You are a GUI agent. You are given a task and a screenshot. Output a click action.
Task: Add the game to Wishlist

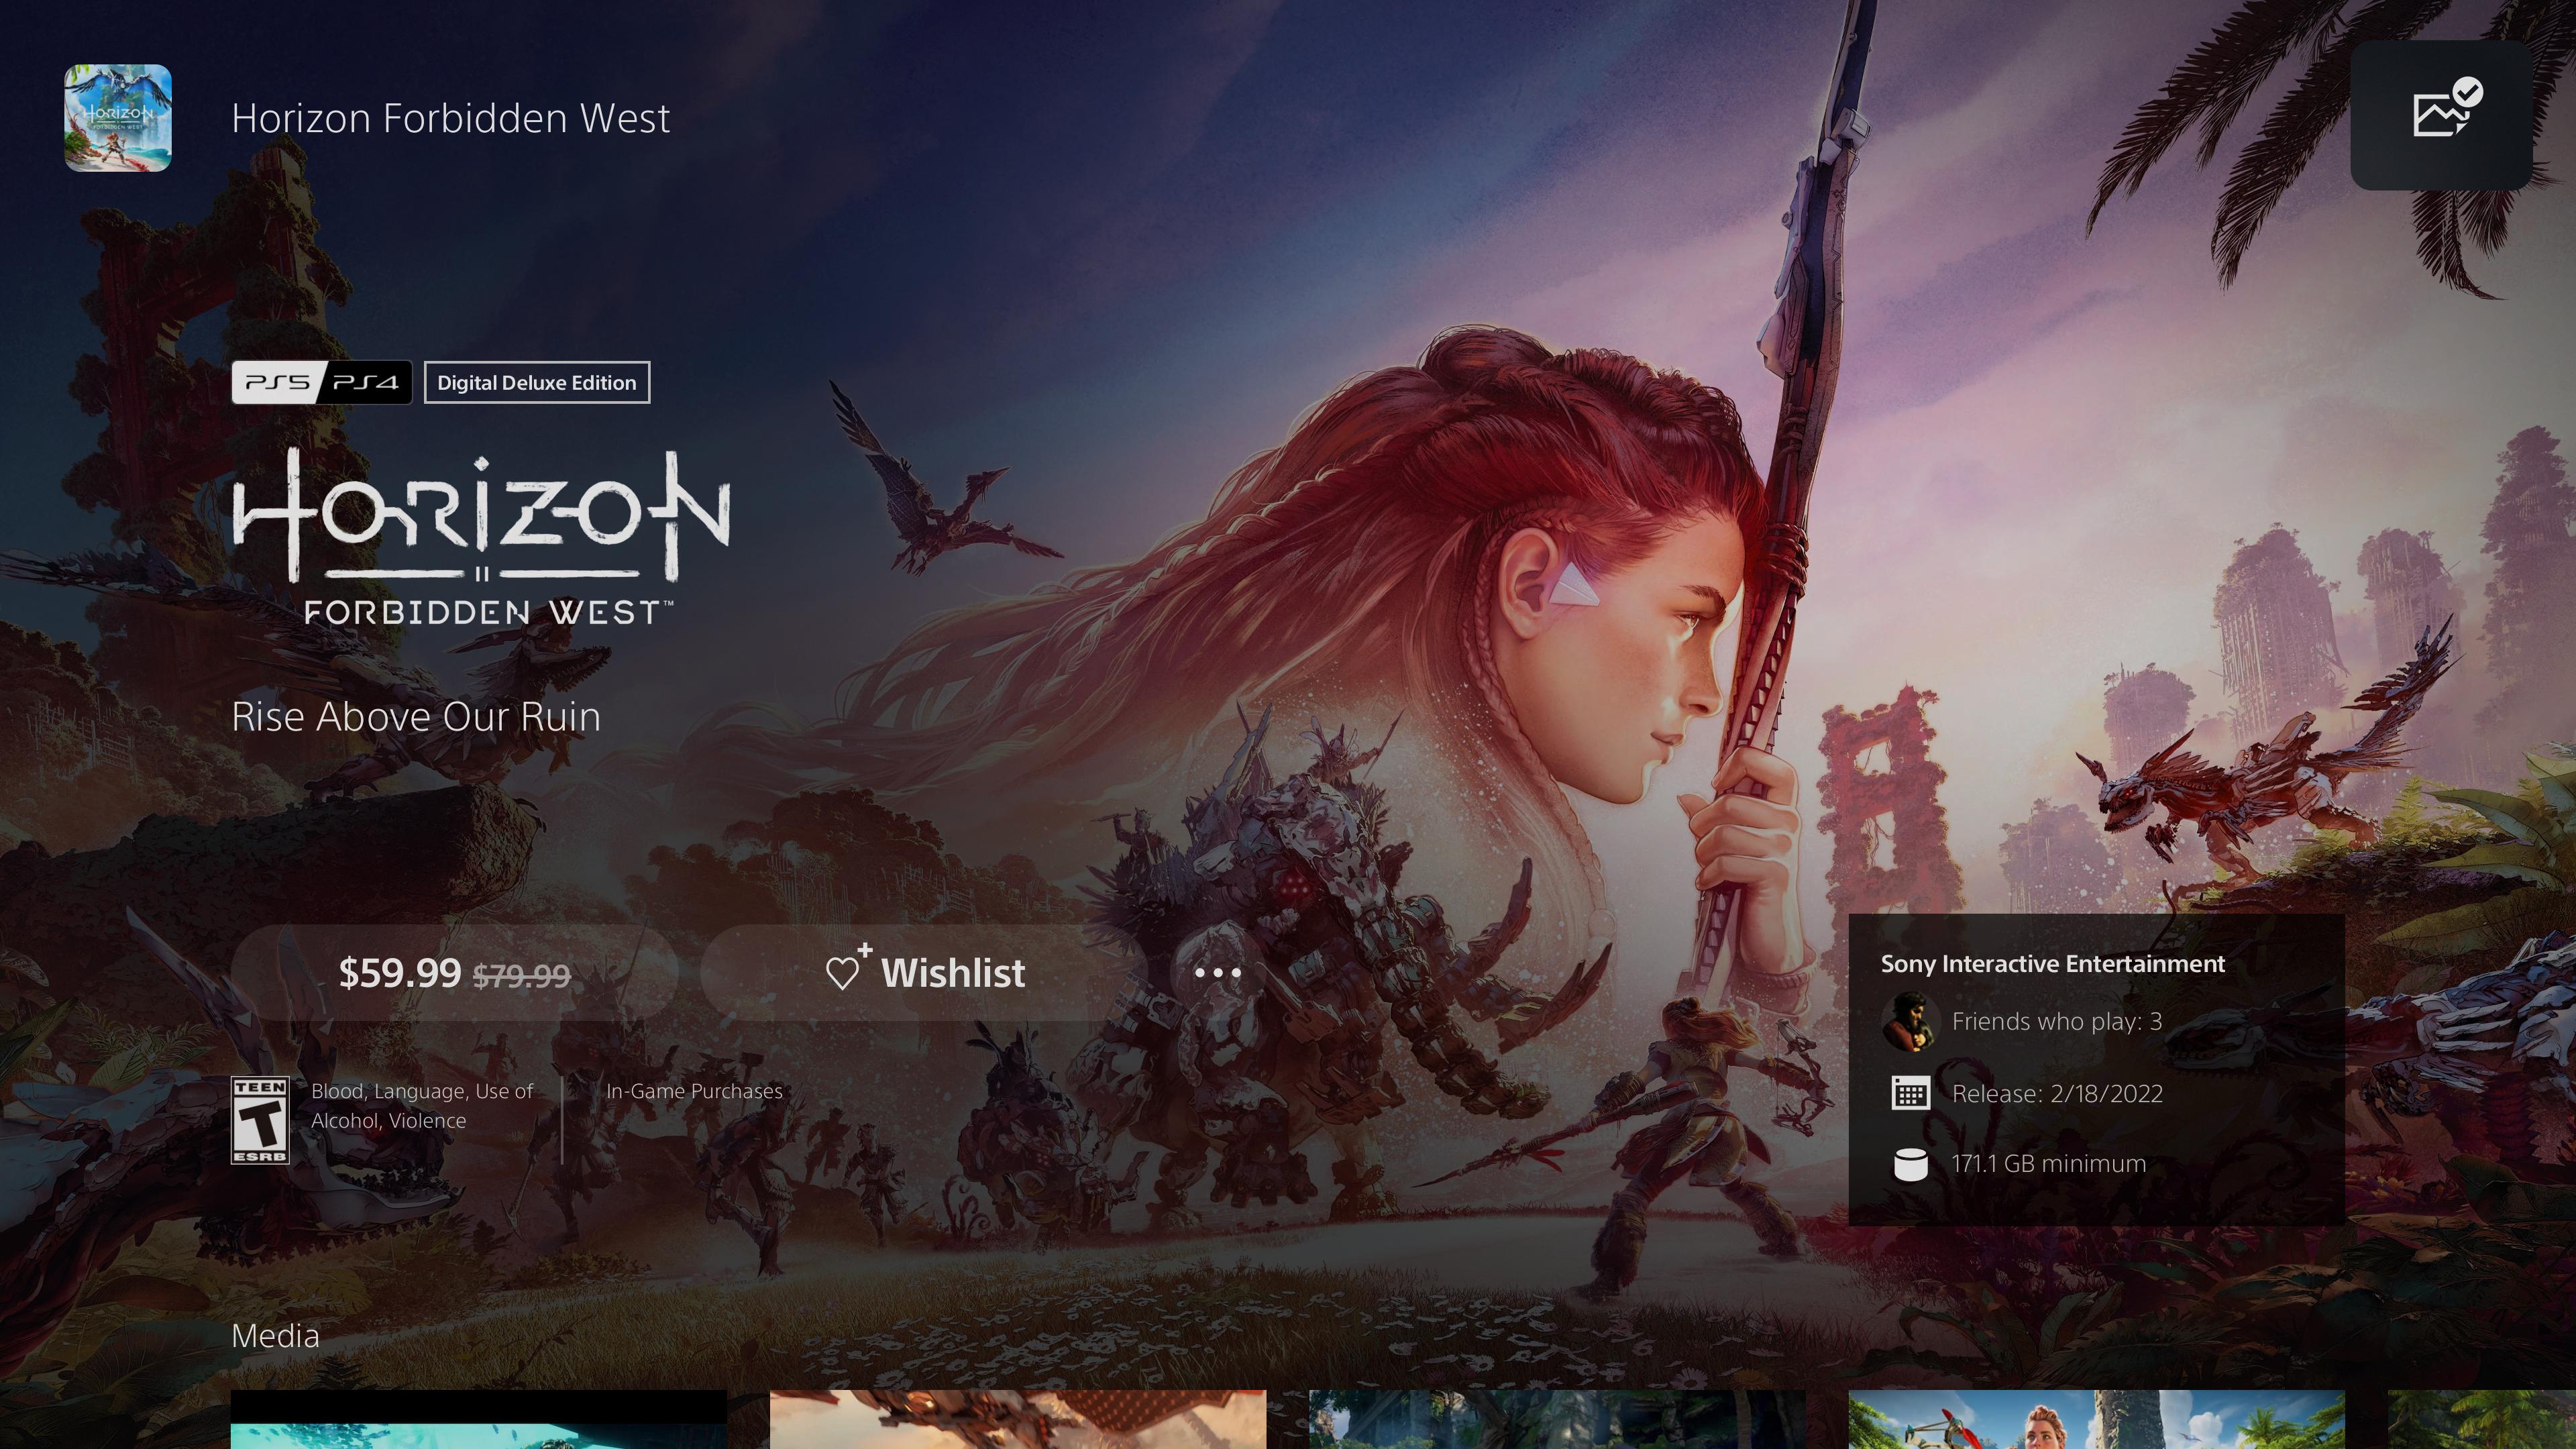click(924, 972)
